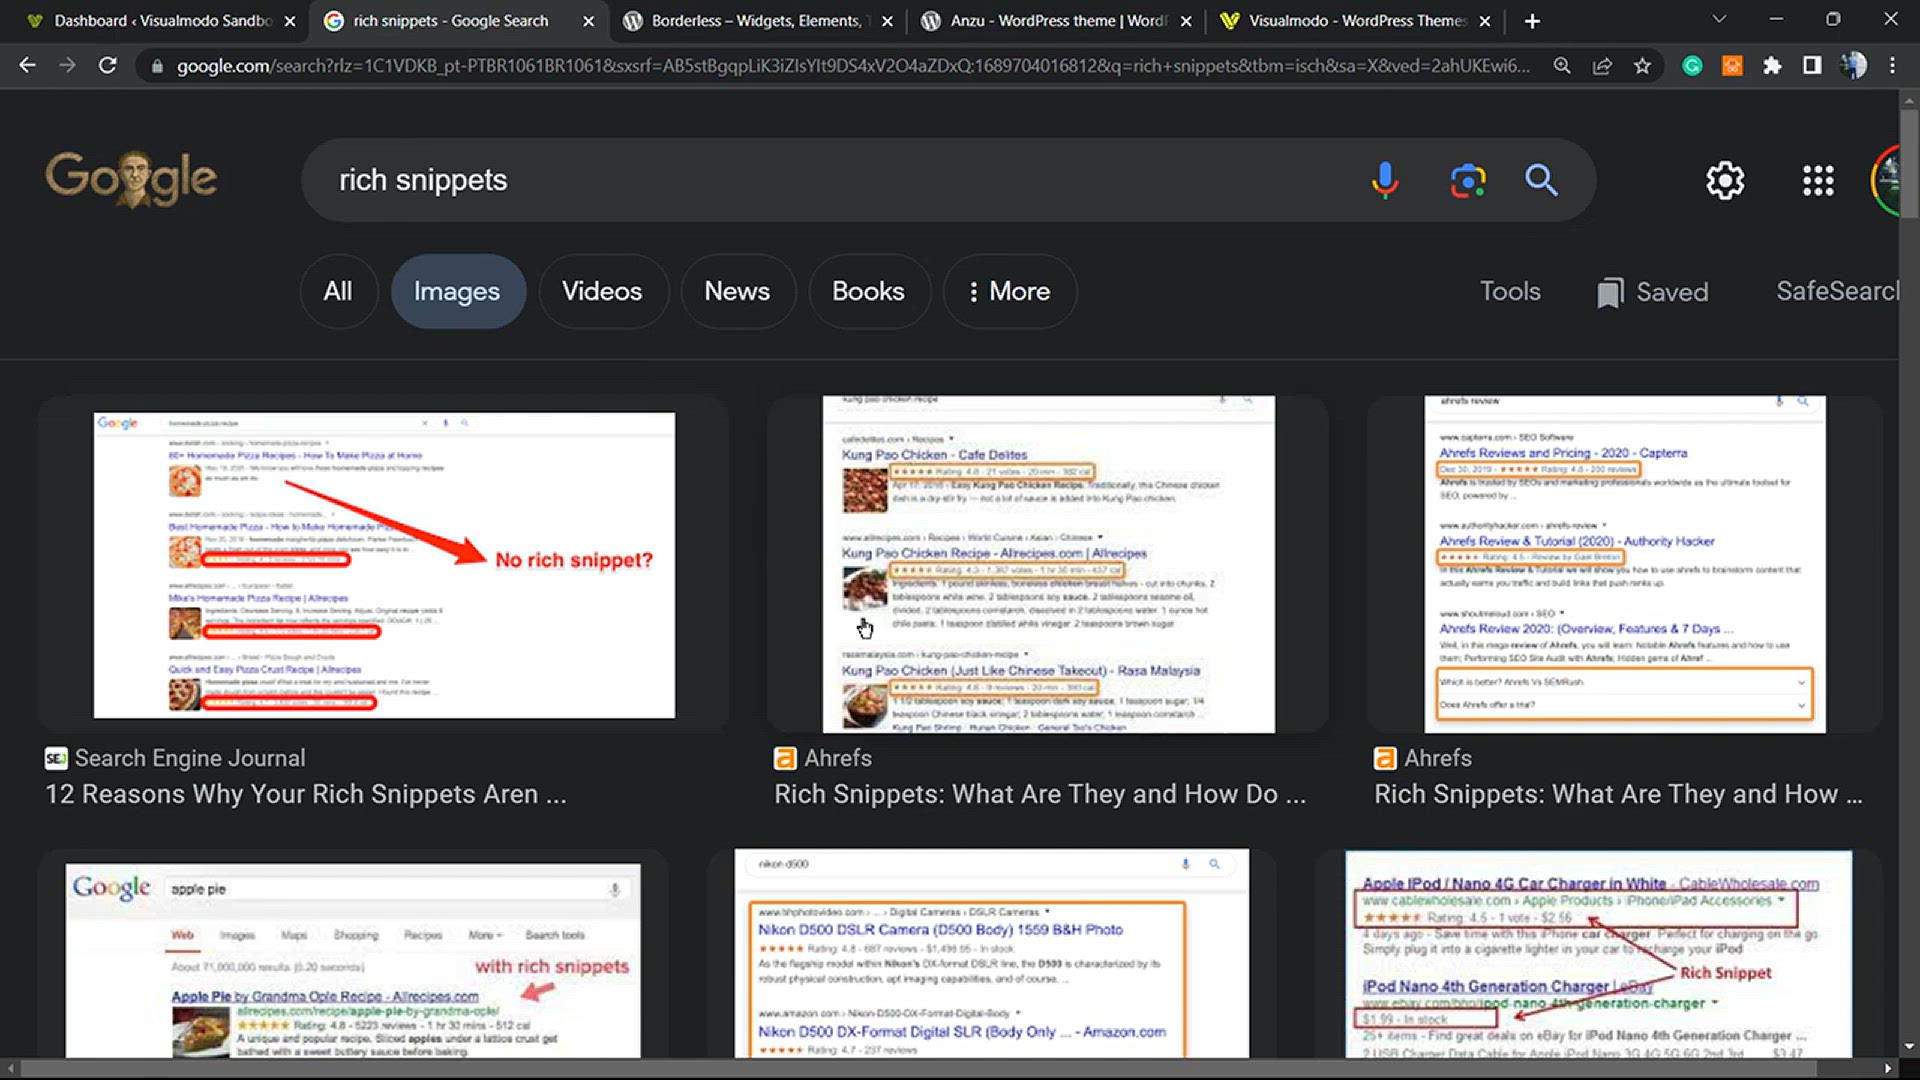
Task: Open the green Grammarly extension icon
Action: pyautogui.click(x=1692, y=66)
